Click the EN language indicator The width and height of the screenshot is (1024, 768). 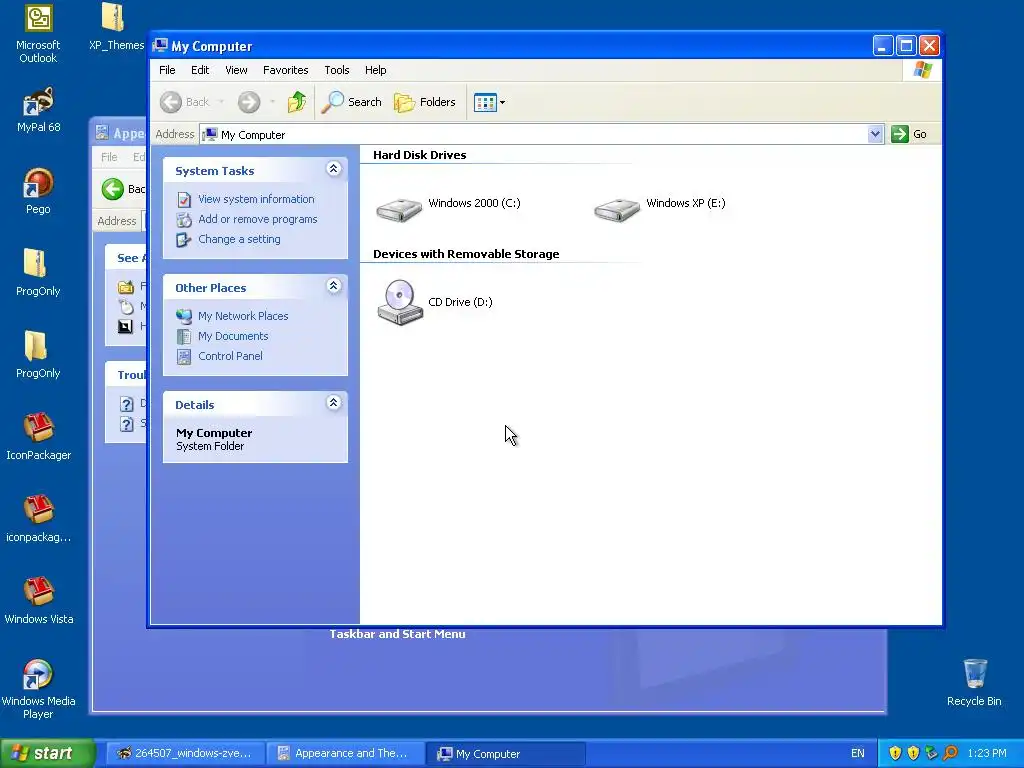click(x=857, y=754)
